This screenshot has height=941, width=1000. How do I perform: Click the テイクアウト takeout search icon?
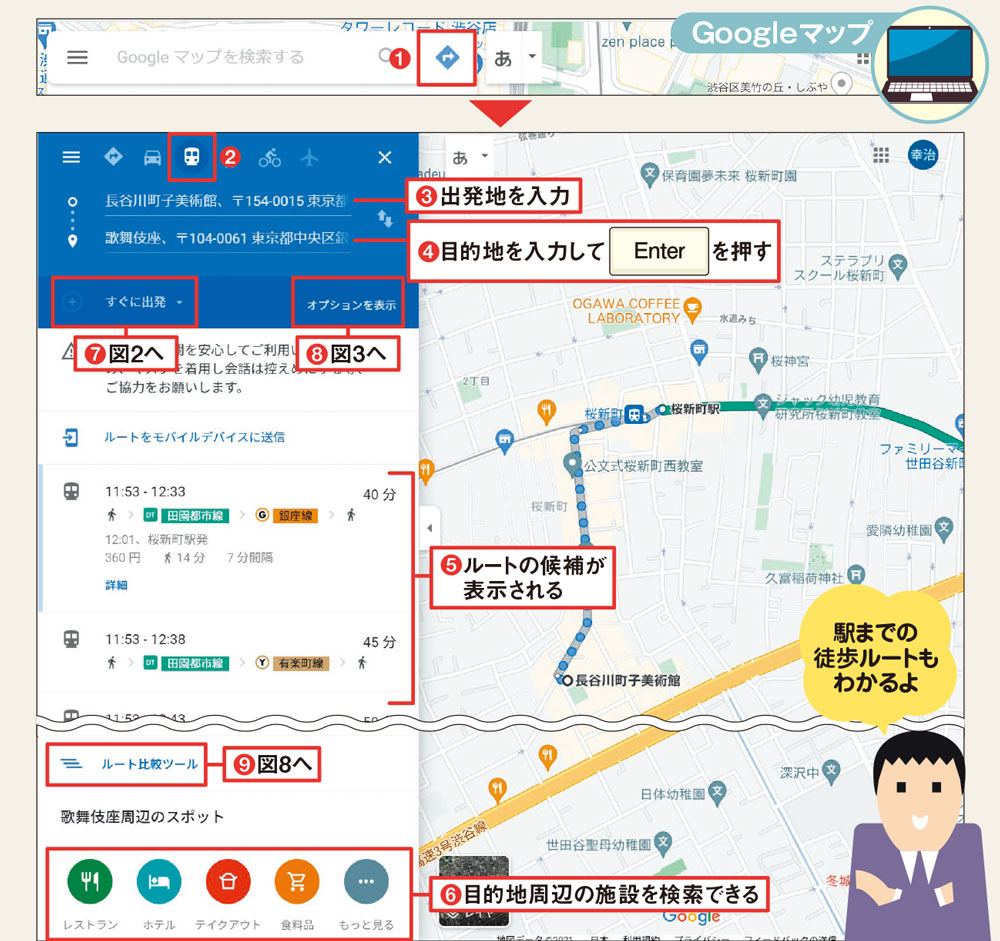pos(228,882)
